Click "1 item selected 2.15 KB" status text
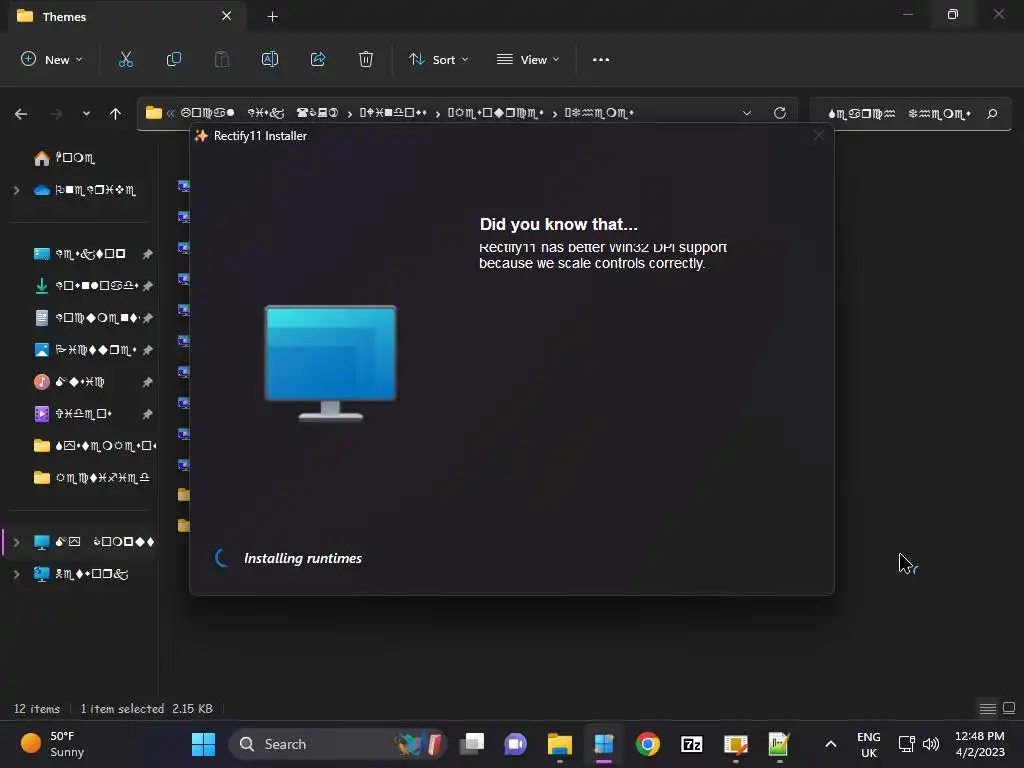Image resolution: width=1024 pixels, height=768 pixels. pyautogui.click(x=146, y=709)
